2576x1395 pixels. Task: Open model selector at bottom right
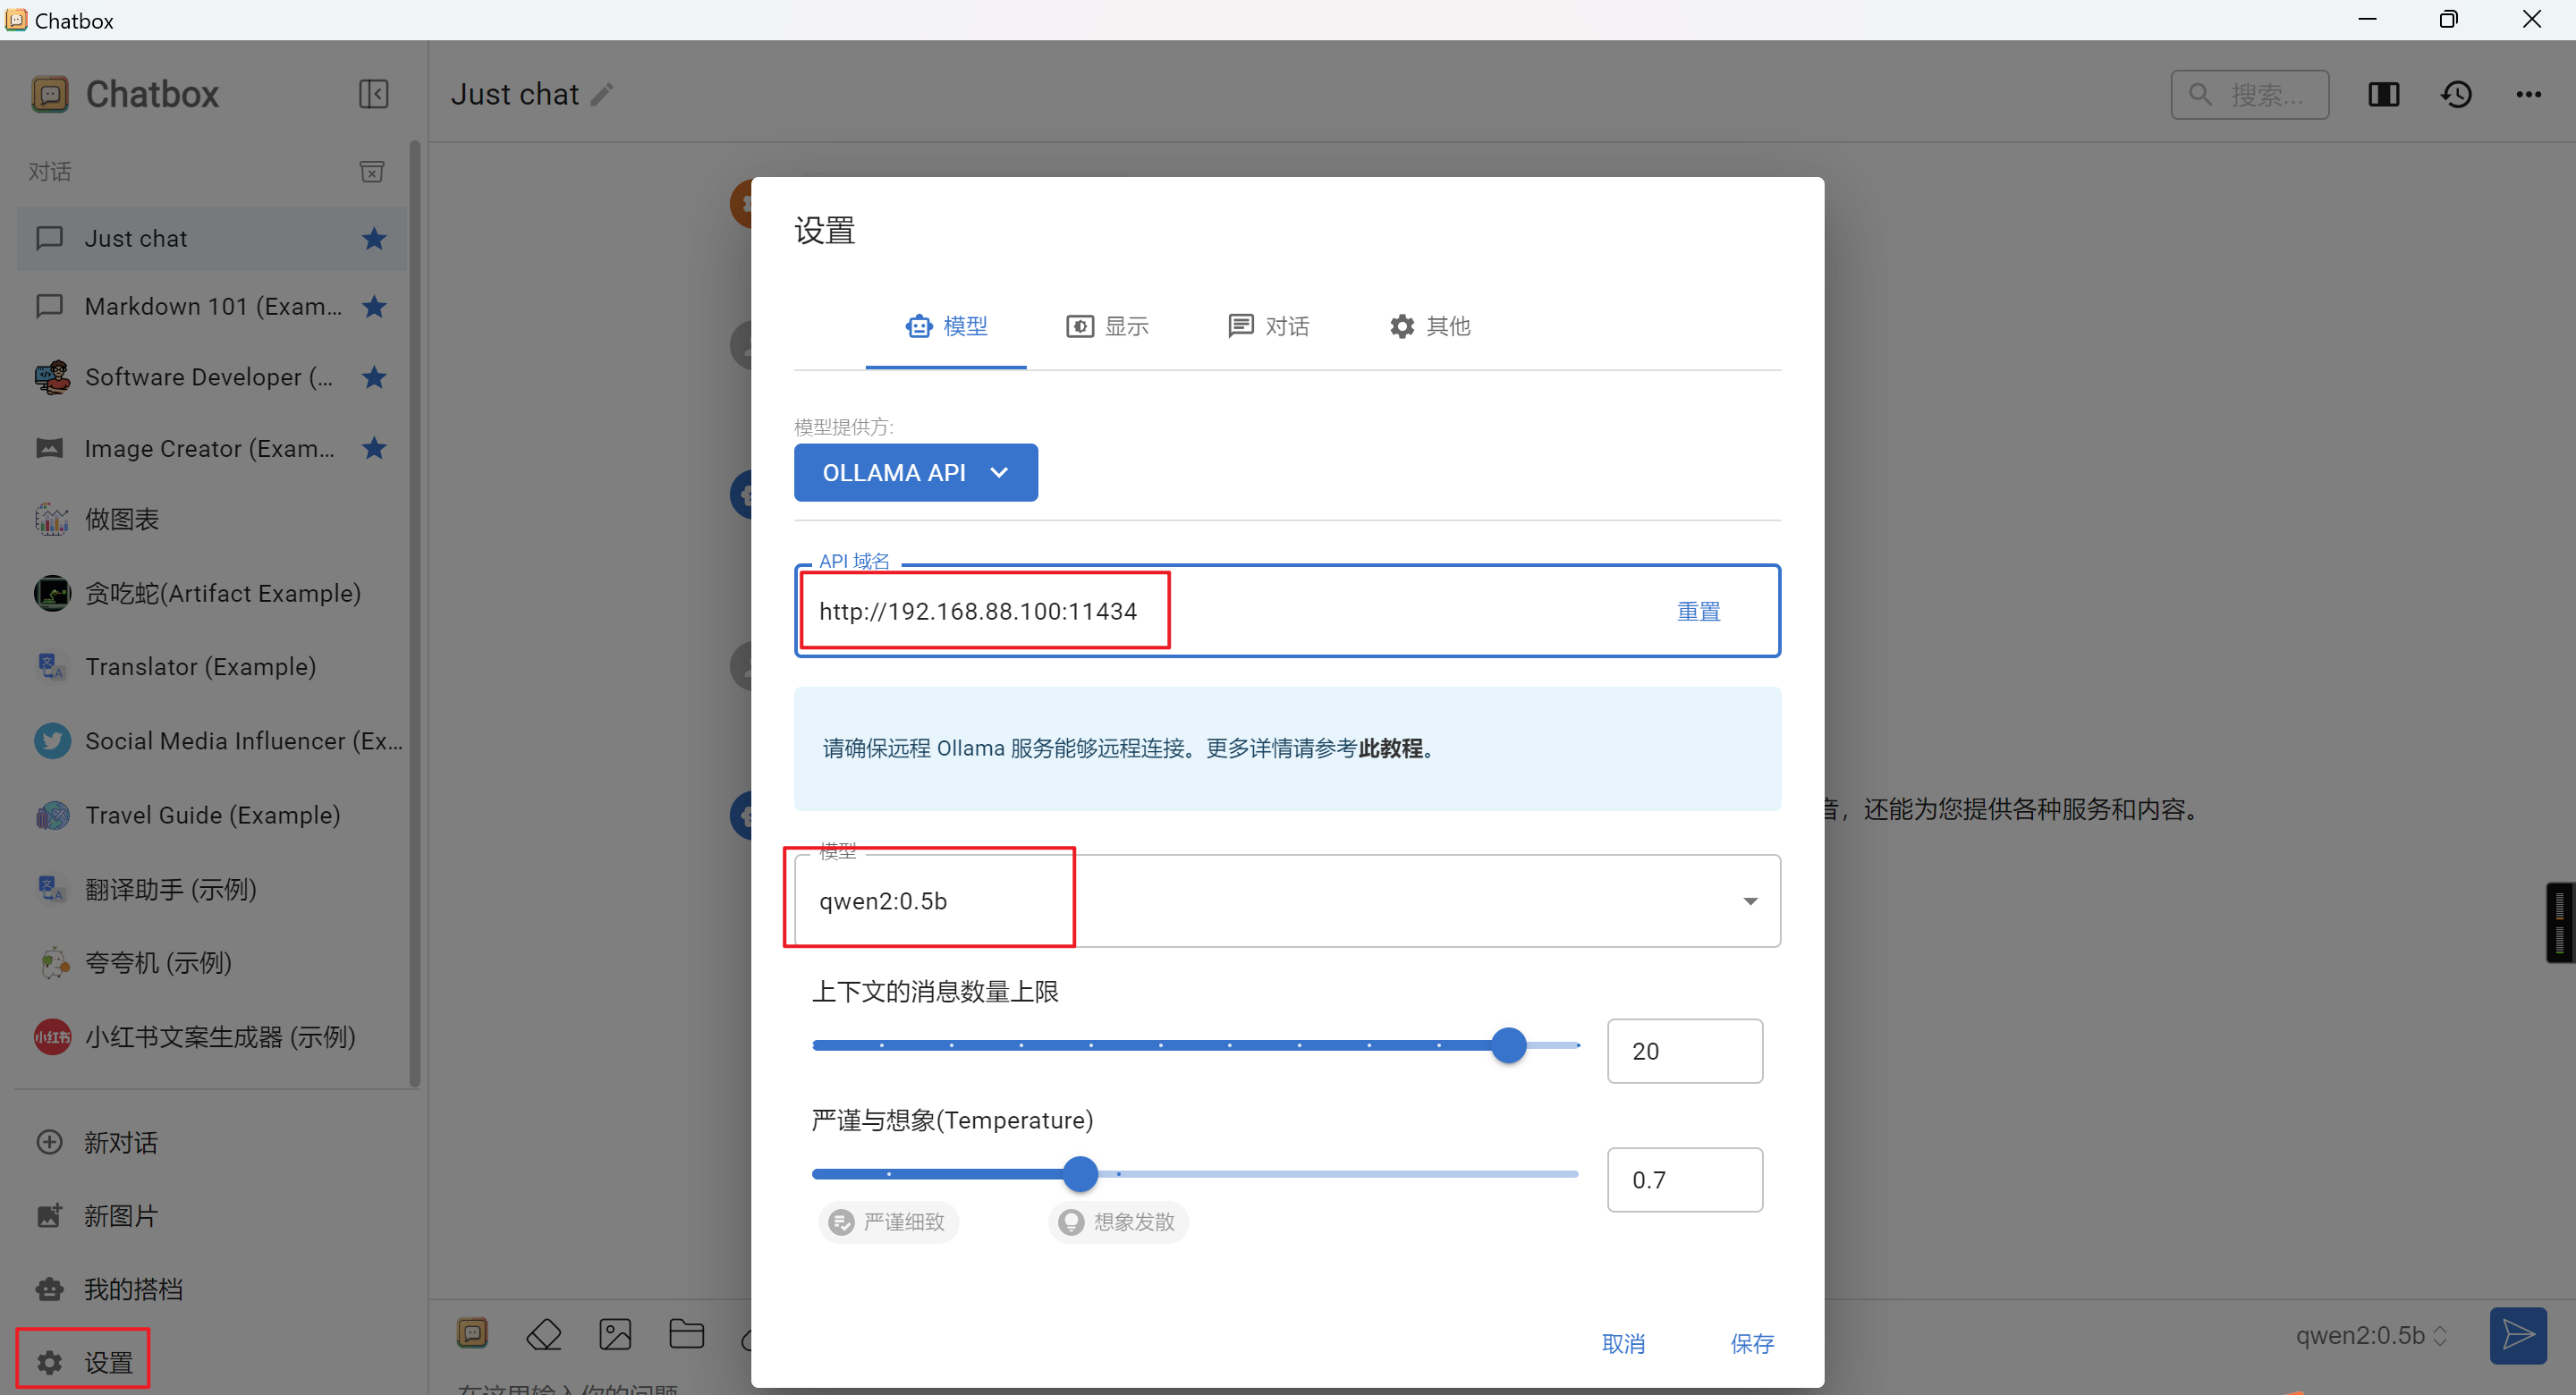[2370, 1335]
